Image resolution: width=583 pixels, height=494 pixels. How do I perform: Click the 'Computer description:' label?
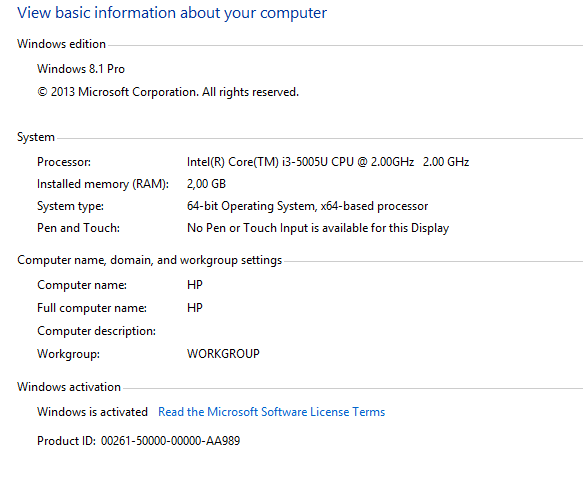tap(96, 331)
